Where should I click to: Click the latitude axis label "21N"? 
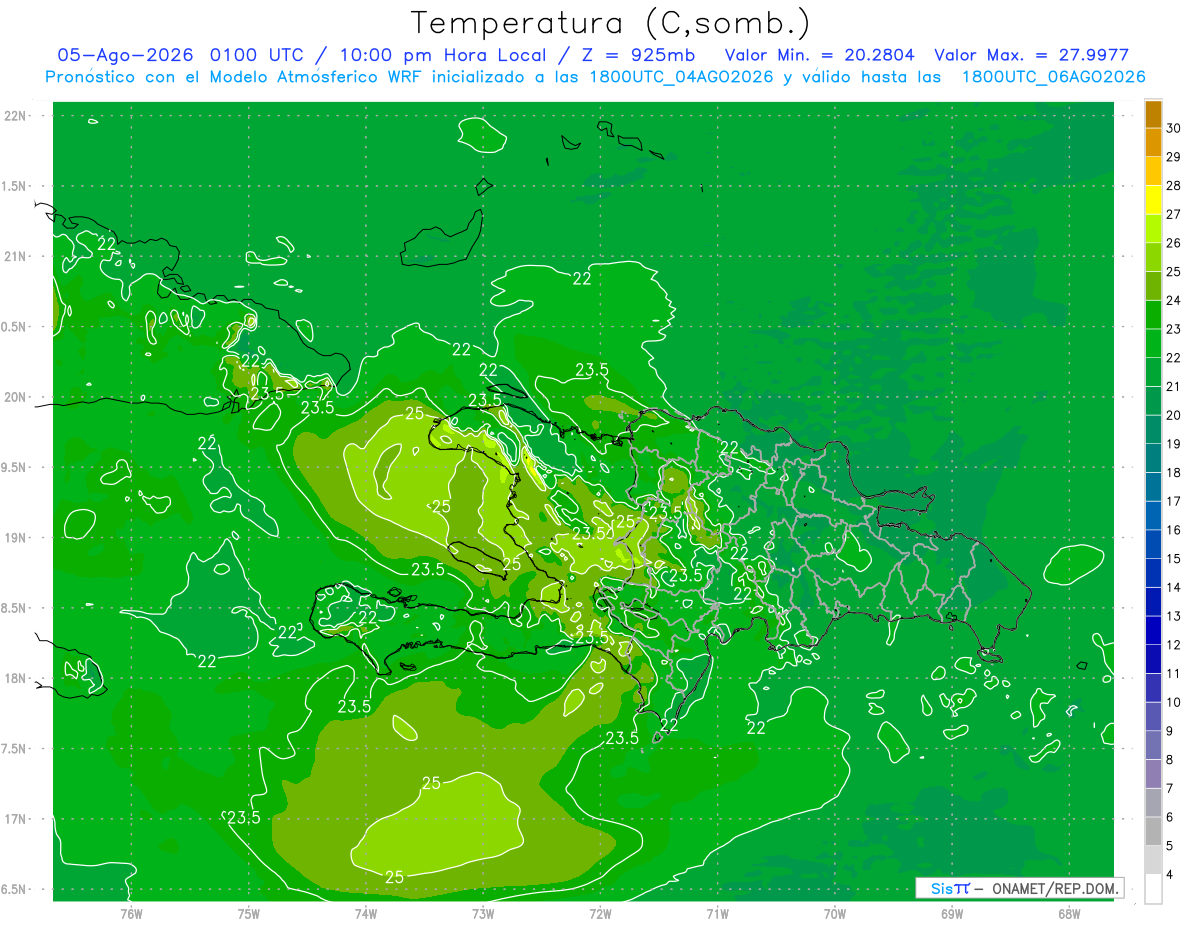[17, 257]
